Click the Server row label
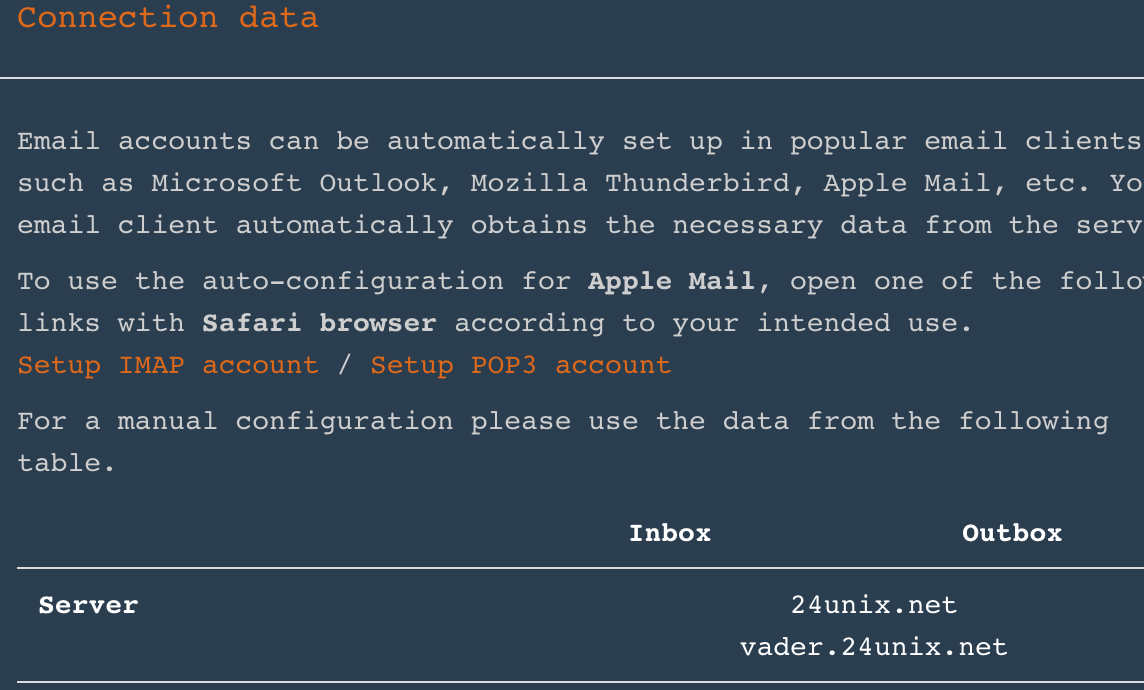Image resolution: width=1144 pixels, height=690 pixels. coord(88,605)
